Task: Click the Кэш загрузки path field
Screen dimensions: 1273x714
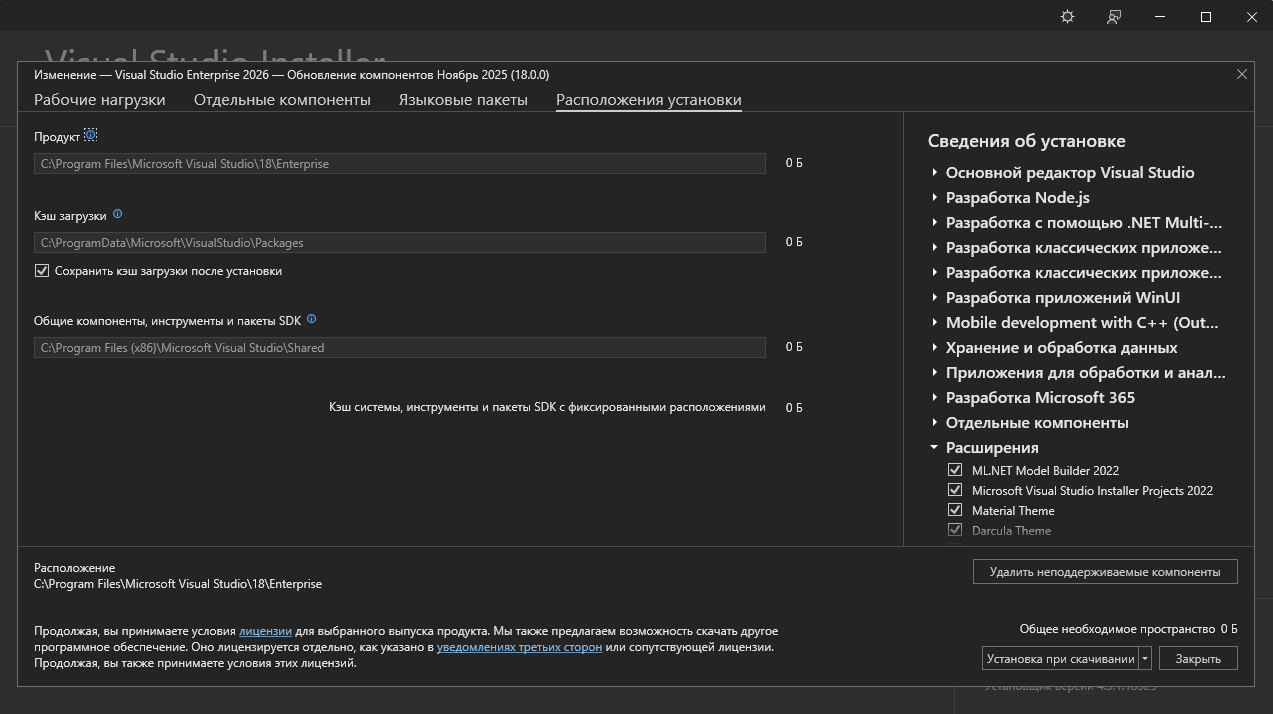Action: 400,243
